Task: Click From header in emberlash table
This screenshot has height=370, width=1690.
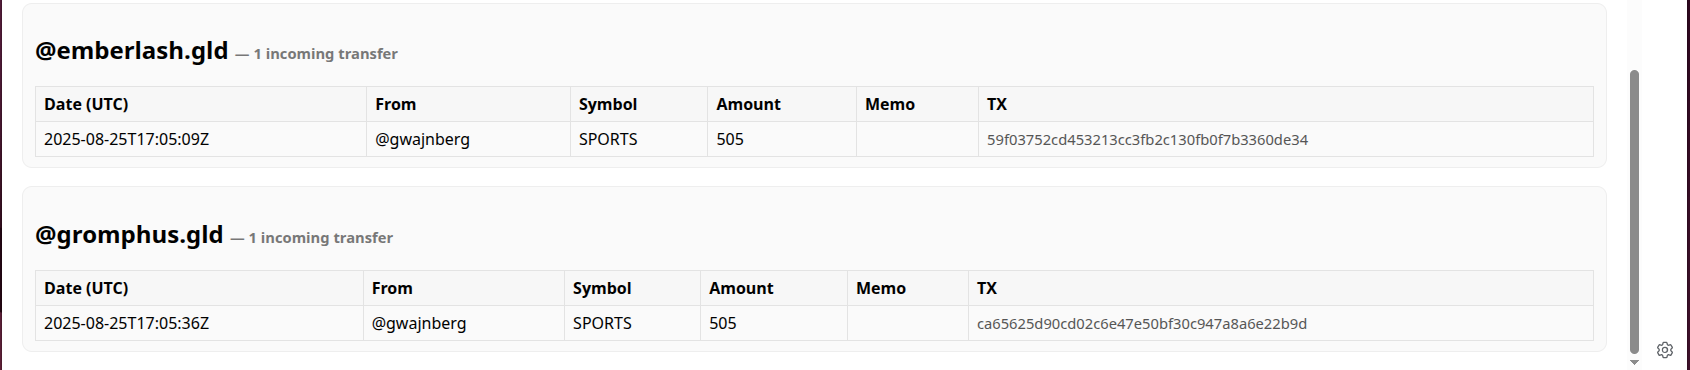Action: point(396,104)
